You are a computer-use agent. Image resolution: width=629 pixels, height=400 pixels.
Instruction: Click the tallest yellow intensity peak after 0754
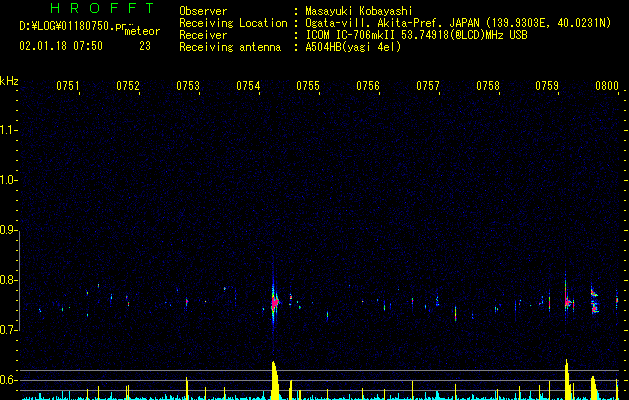point(275,380)
